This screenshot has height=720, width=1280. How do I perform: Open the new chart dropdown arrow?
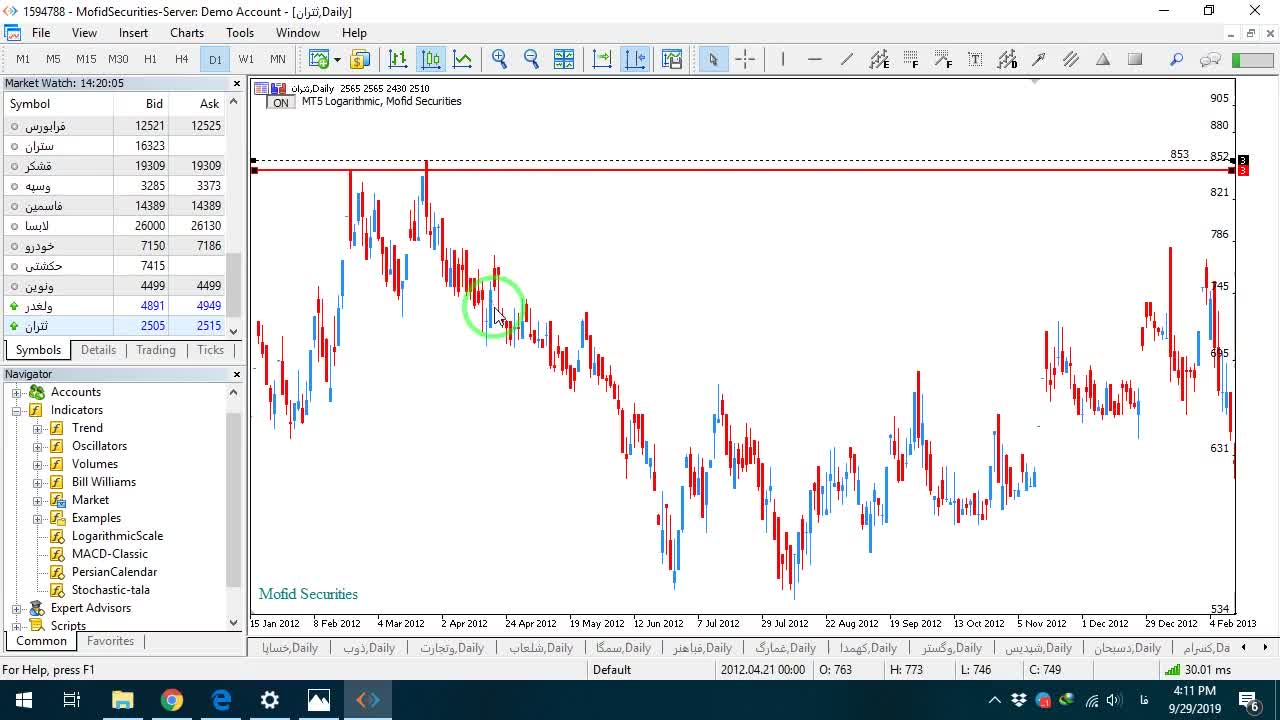pos(337,59)
